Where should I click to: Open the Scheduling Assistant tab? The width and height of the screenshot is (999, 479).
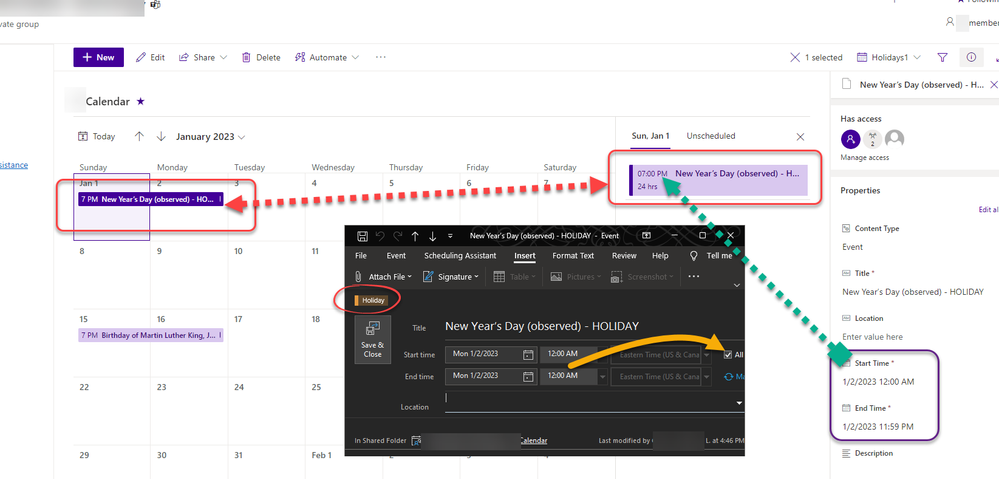coord(460,255)
